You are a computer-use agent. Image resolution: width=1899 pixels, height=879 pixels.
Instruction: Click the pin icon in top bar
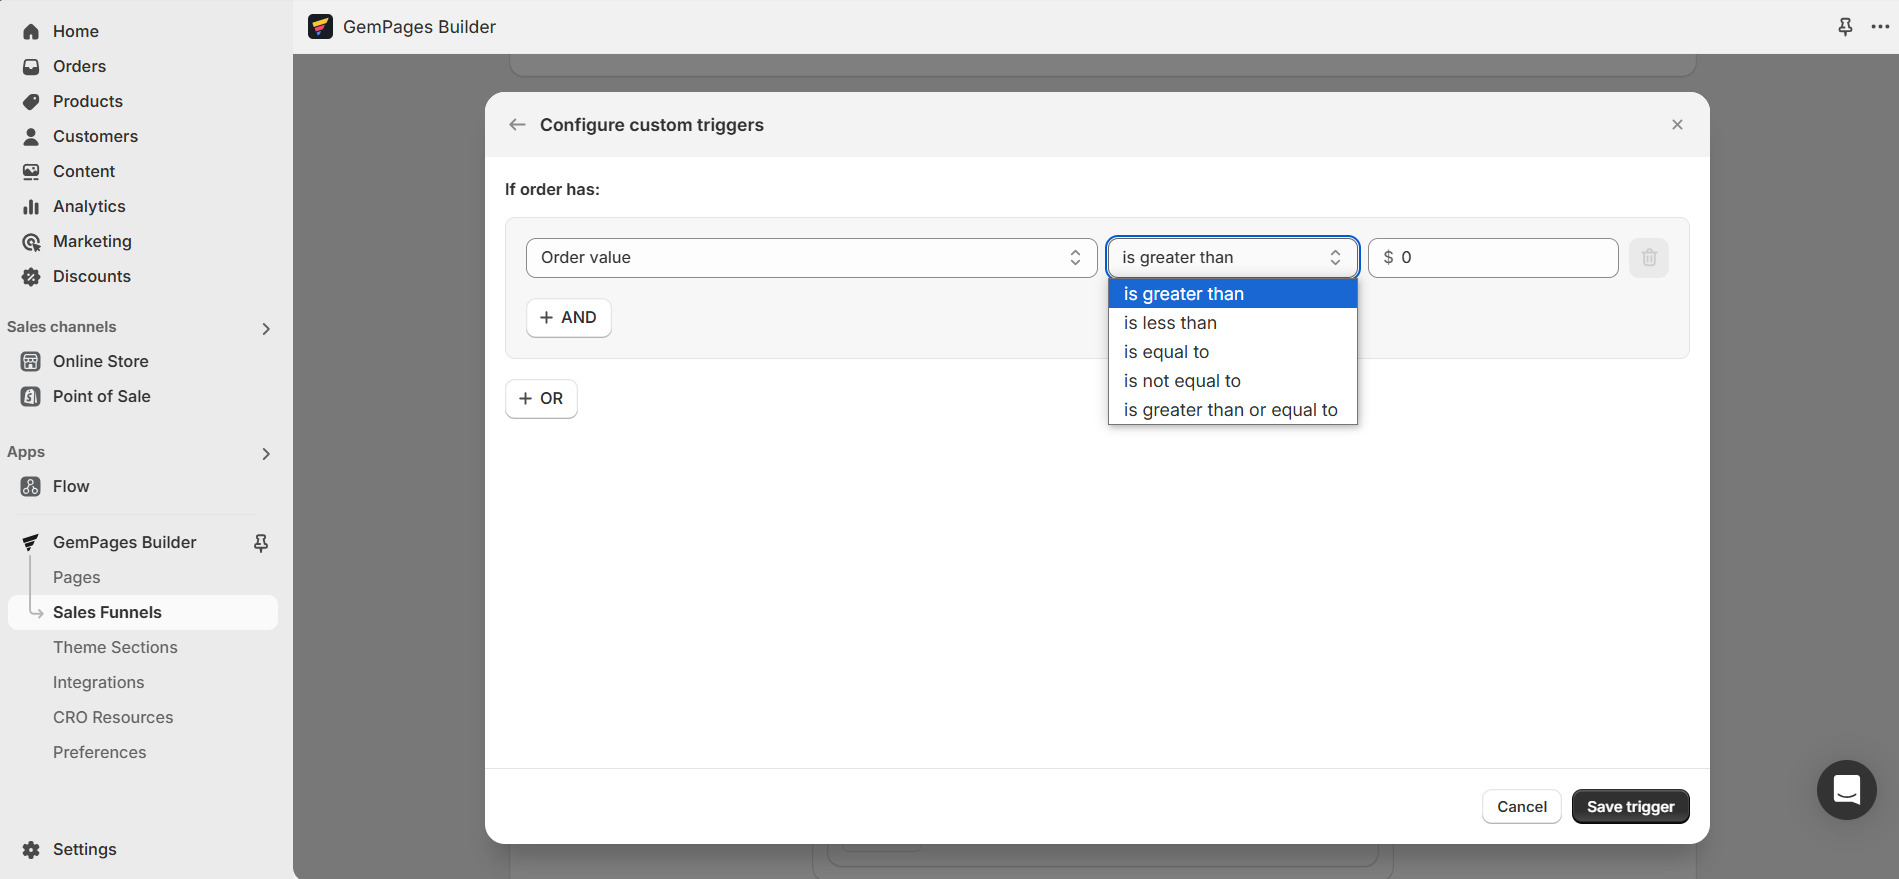(1845, 27)
